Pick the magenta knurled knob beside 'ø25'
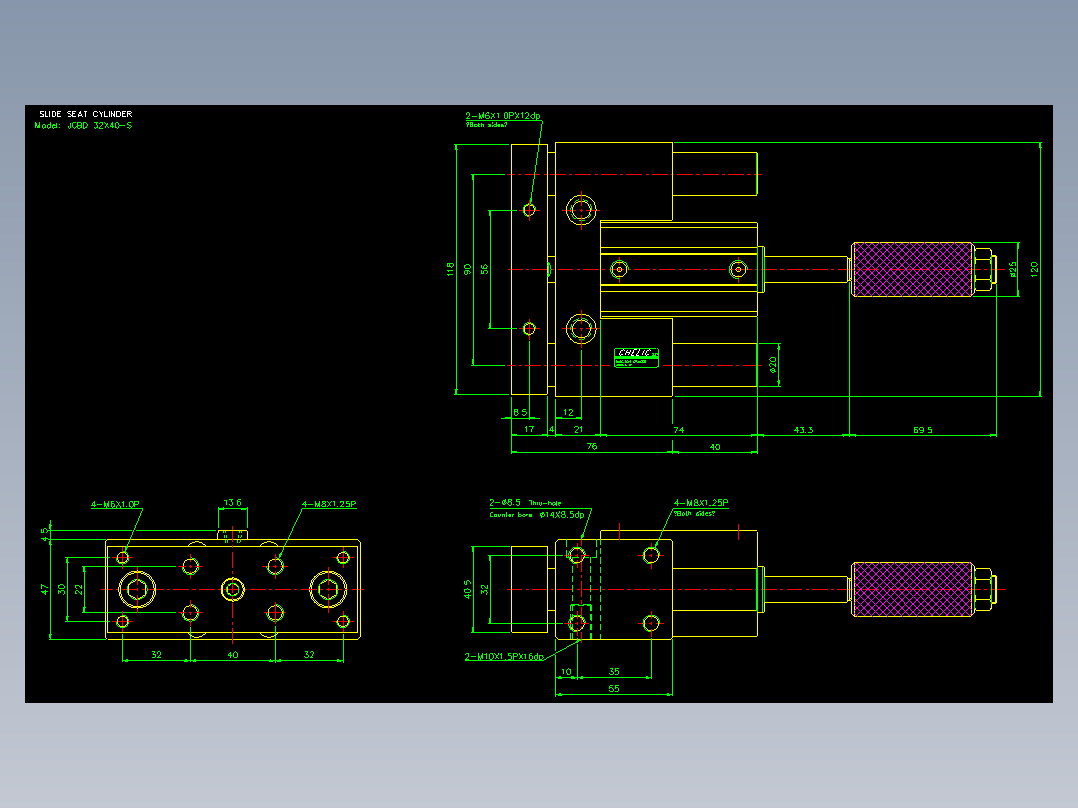This screenshot has width=1078, height=808. point(912,270)
